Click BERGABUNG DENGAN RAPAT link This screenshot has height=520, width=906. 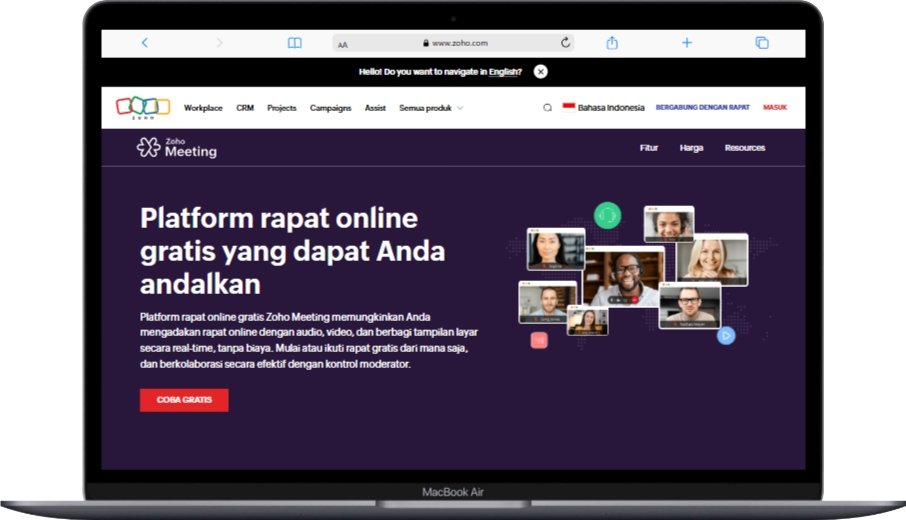[x=702, y=107]
